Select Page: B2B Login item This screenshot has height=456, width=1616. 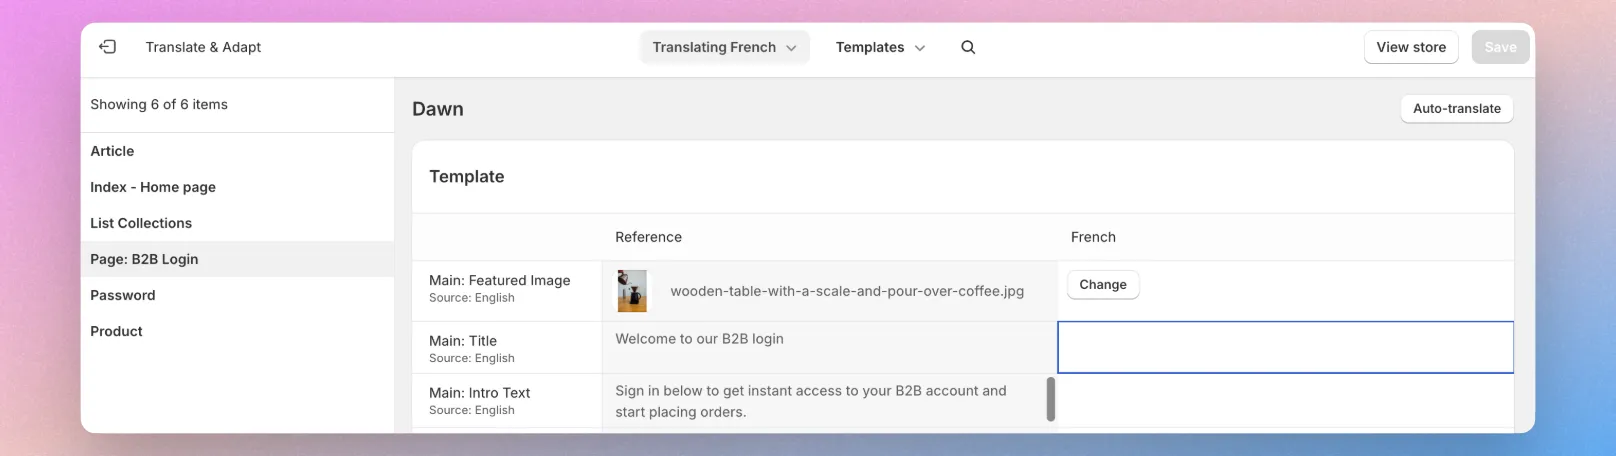pyautogui.click(x=238, y=259)
